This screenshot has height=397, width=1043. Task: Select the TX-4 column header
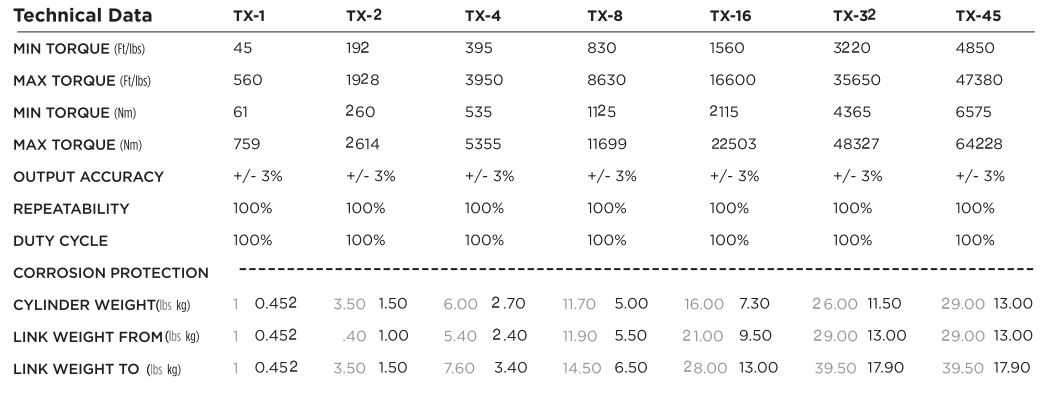coord(483,16)
